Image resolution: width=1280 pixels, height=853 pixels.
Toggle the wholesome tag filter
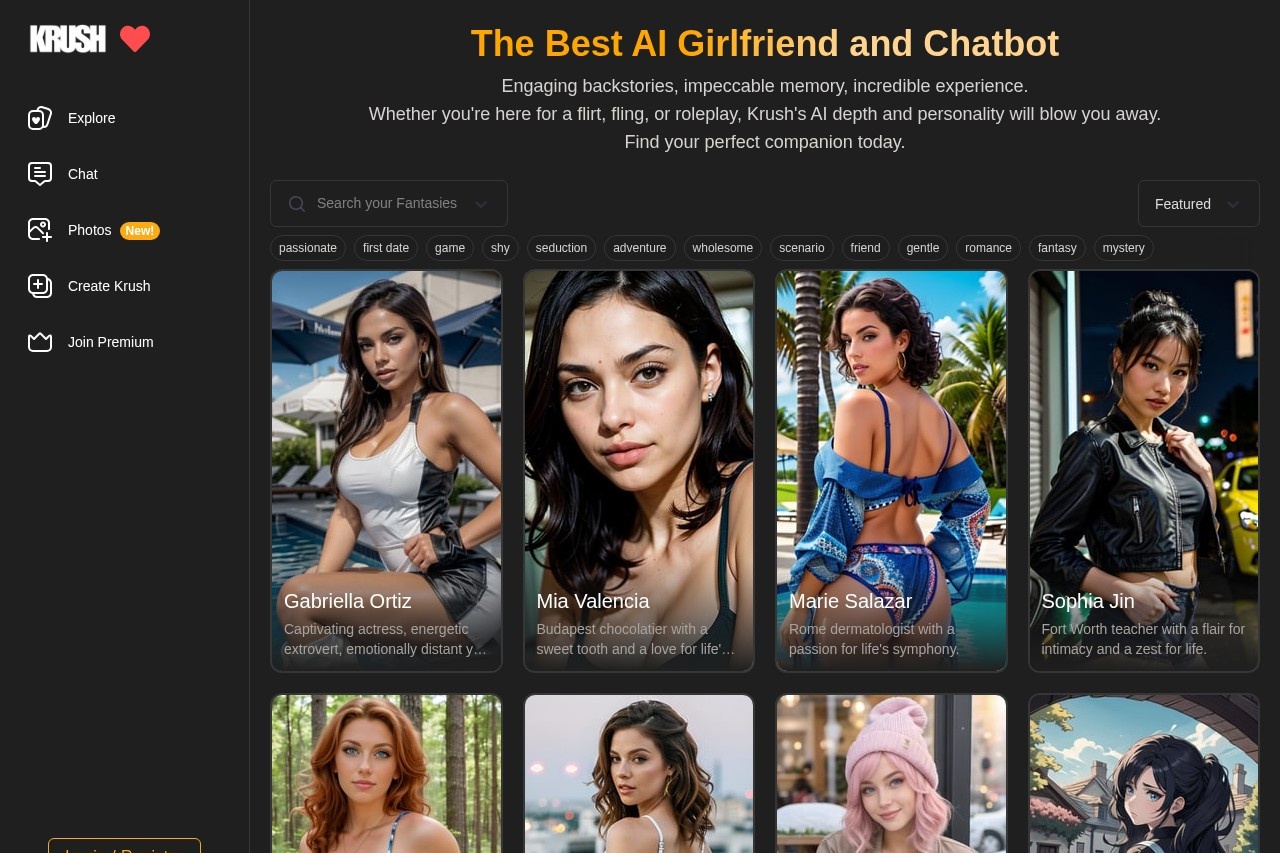click(x=723, y=248)
